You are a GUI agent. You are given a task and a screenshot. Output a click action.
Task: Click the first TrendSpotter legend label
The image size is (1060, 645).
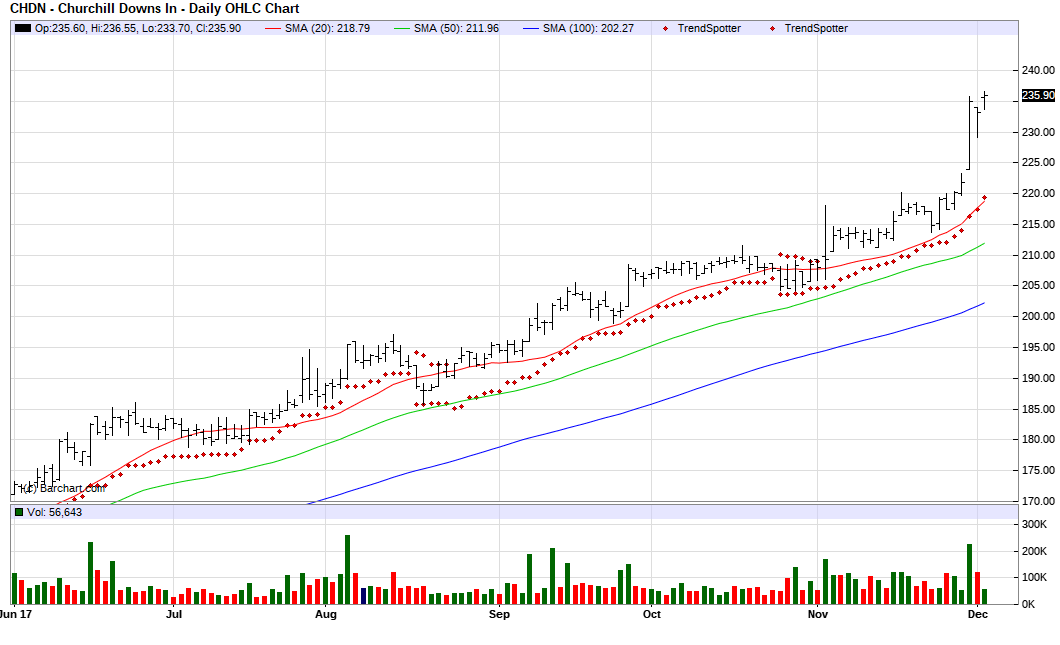pyautogui.click(x=709, y=28)
